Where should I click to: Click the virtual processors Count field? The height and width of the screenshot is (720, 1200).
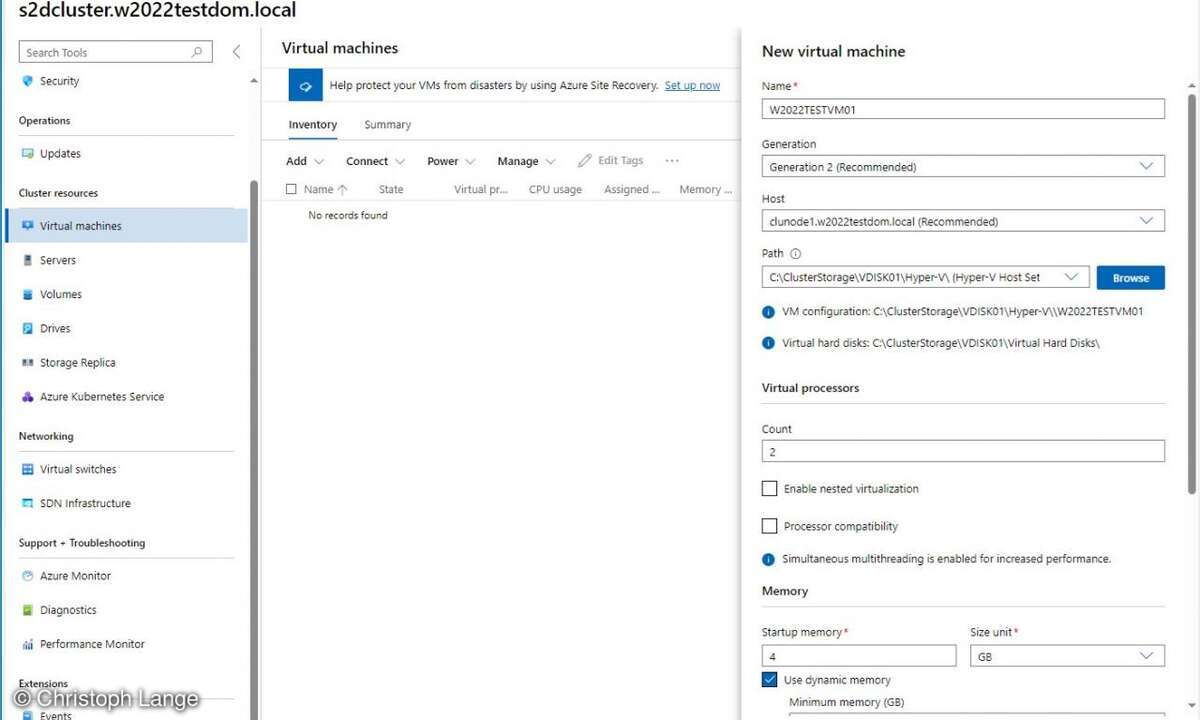click(x=962, y=452)
